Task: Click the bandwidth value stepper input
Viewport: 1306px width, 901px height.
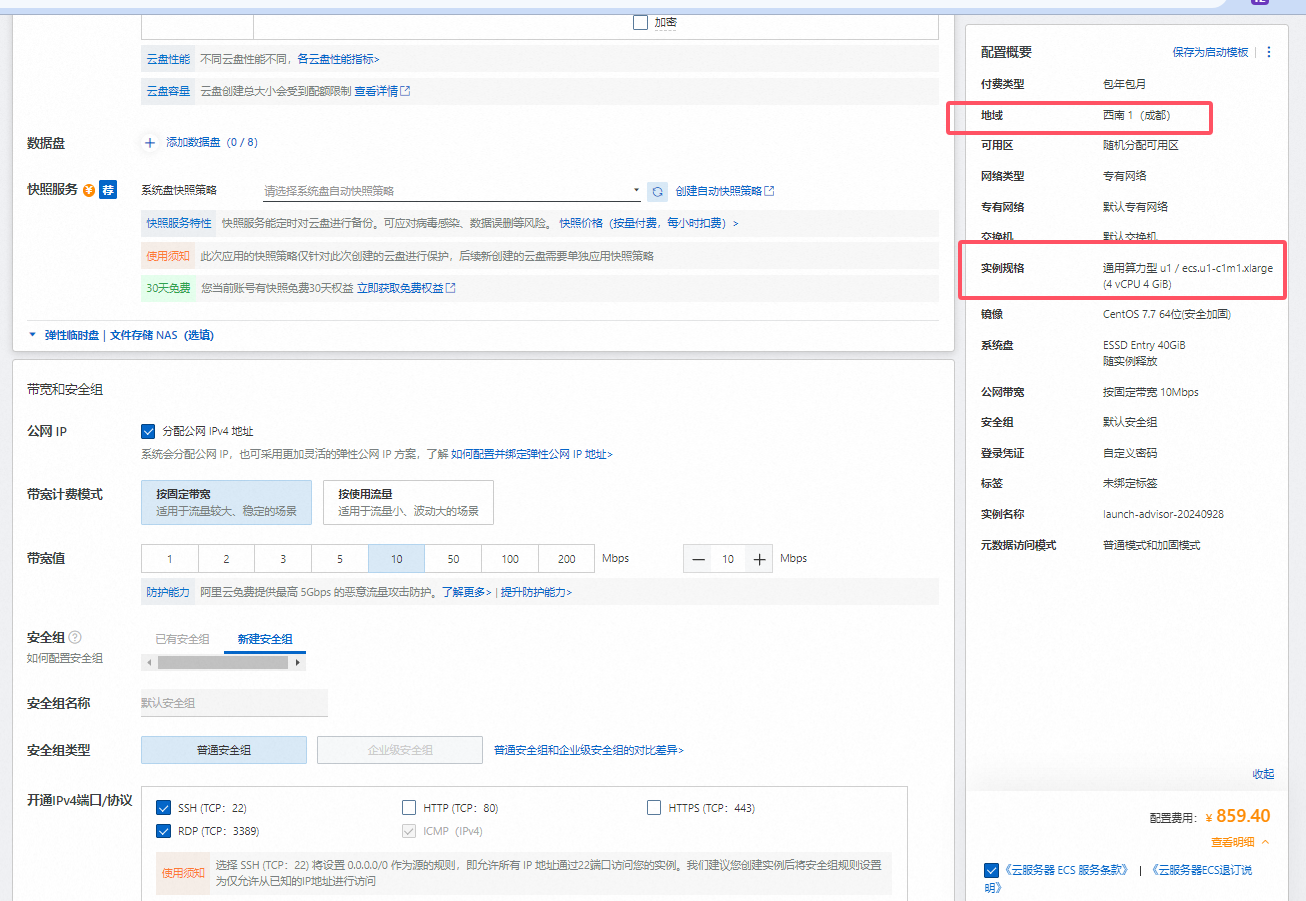Action: click(x=728, y=559)
